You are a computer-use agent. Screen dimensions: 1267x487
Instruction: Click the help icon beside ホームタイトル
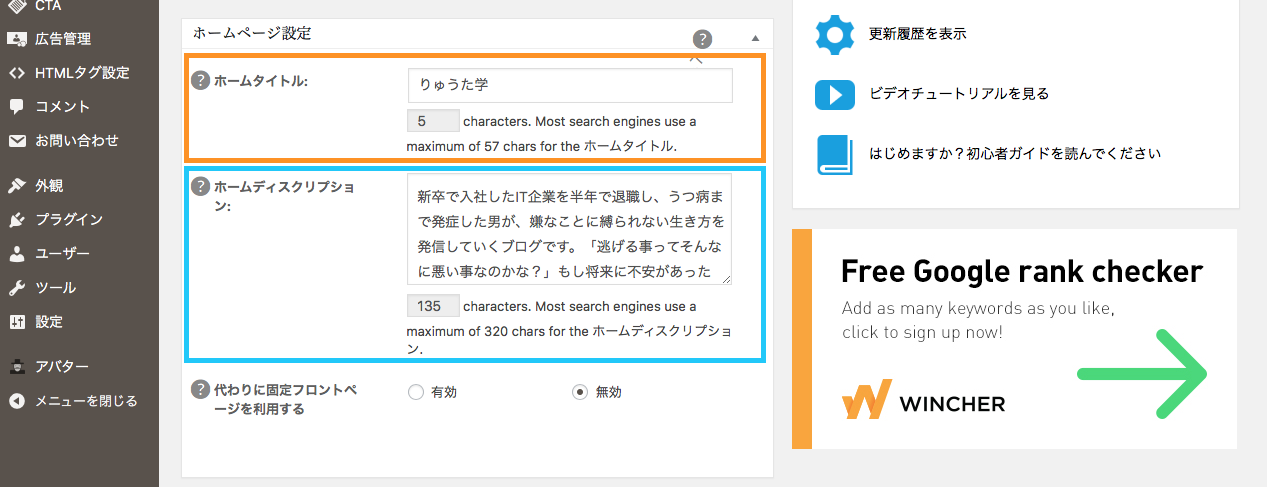[x=200, y=81]
